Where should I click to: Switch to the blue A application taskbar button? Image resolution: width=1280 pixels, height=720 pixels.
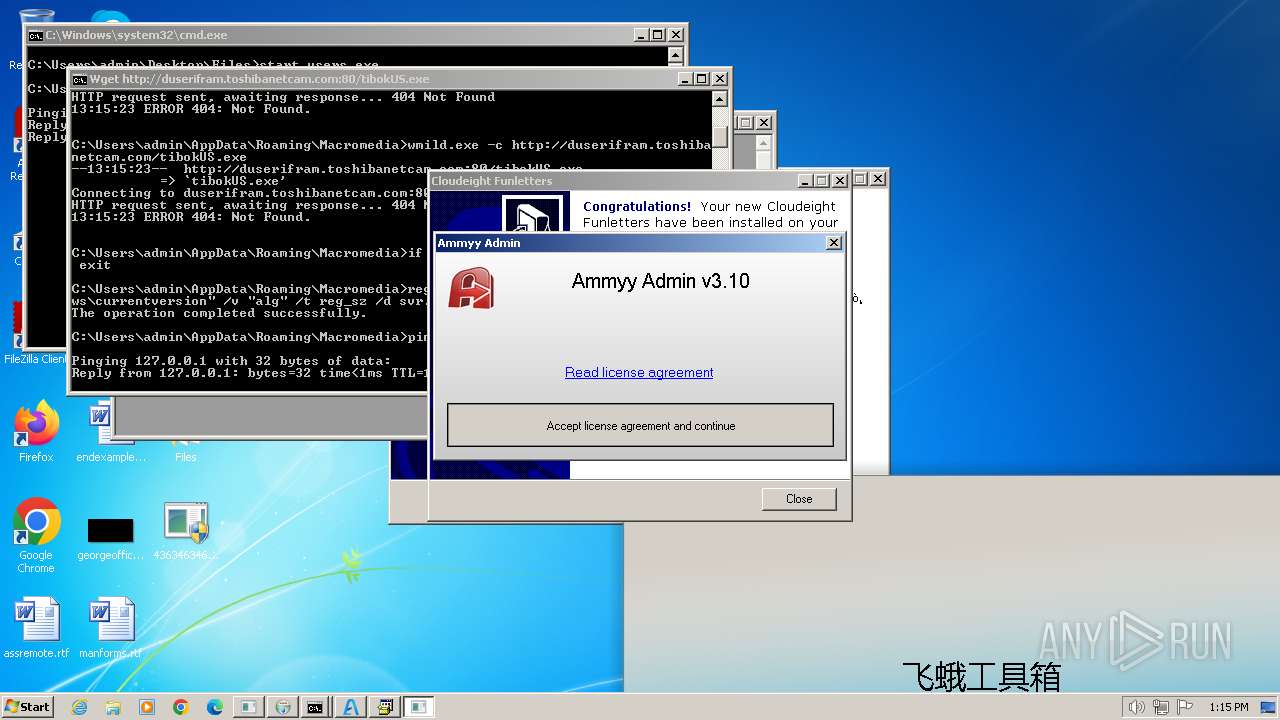pos(350,707)
